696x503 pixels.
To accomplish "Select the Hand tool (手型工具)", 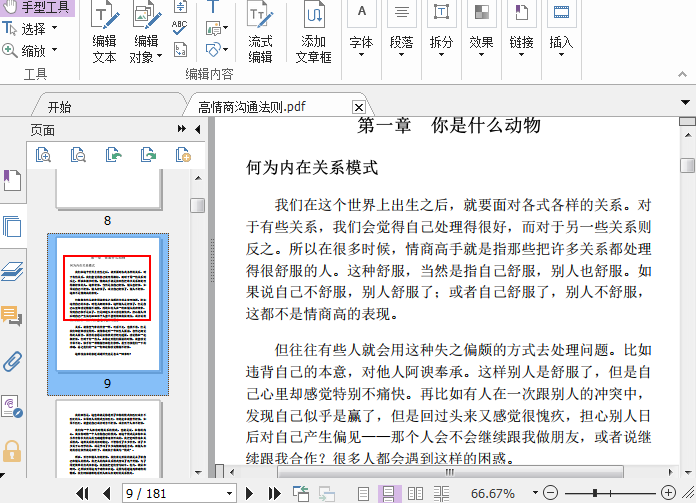I will click(x=37, y=7).
